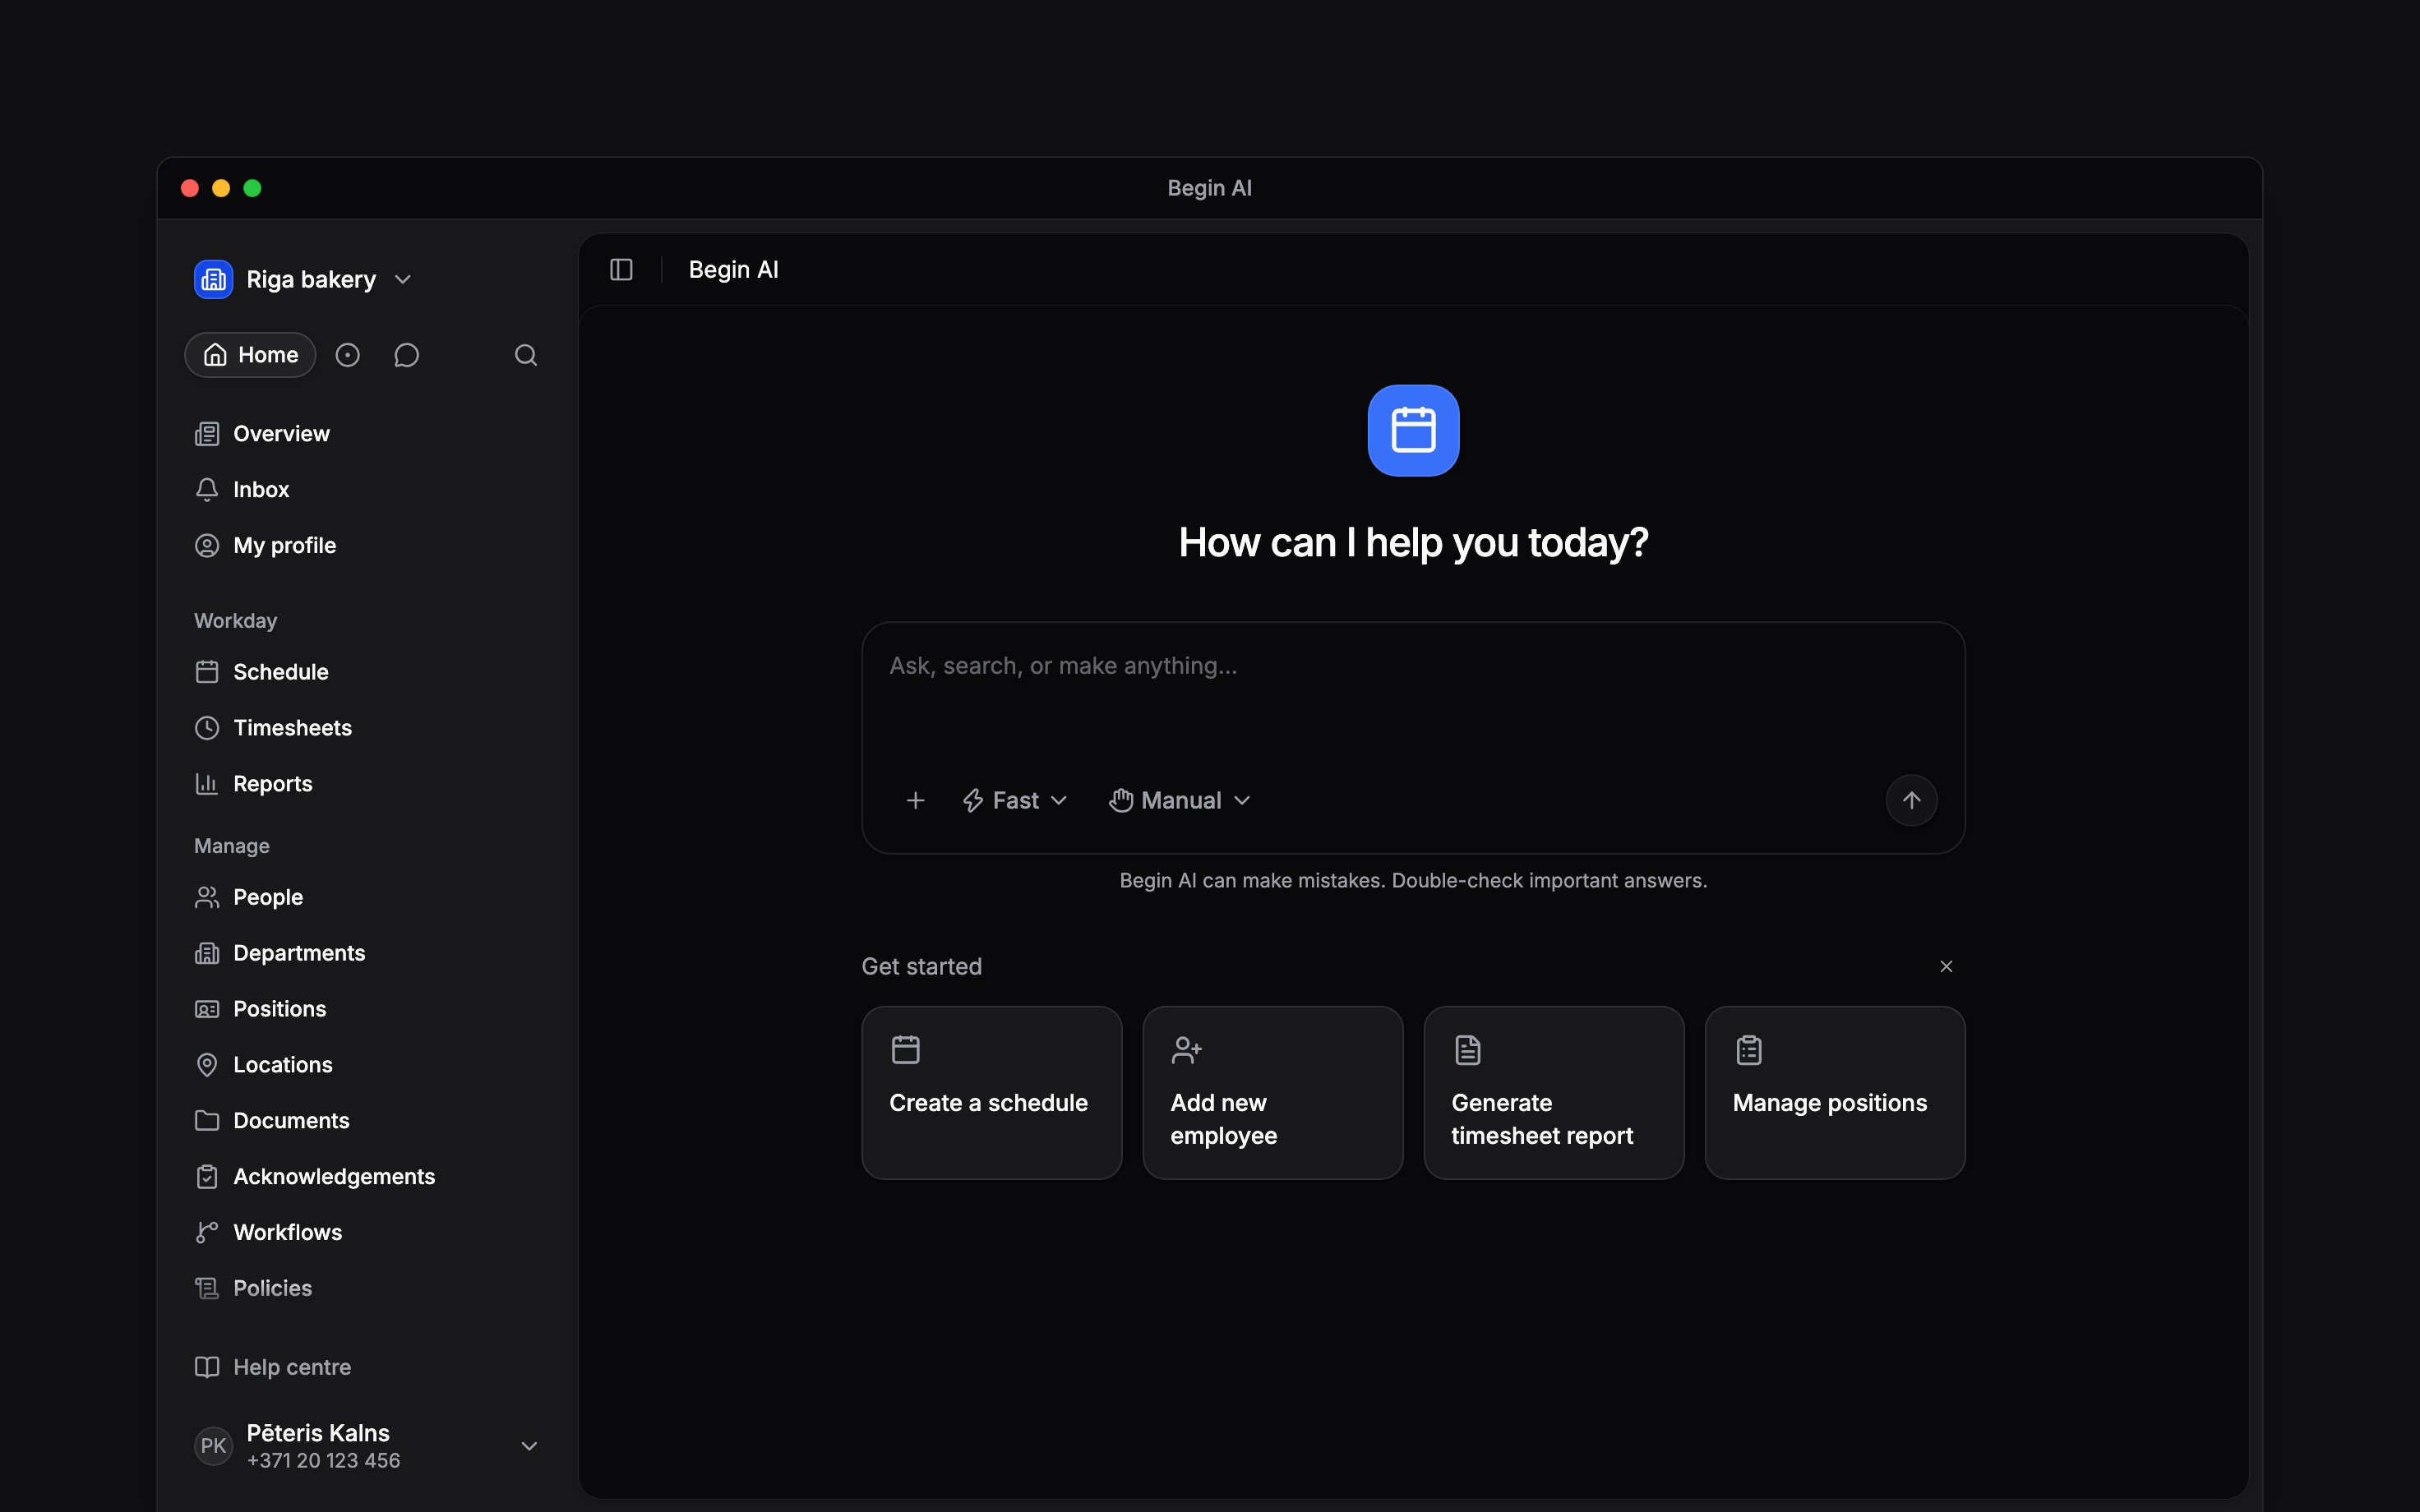Click the People icon in sidebar
This screenshot has height=1512, width=2420.
coord(207,897)
